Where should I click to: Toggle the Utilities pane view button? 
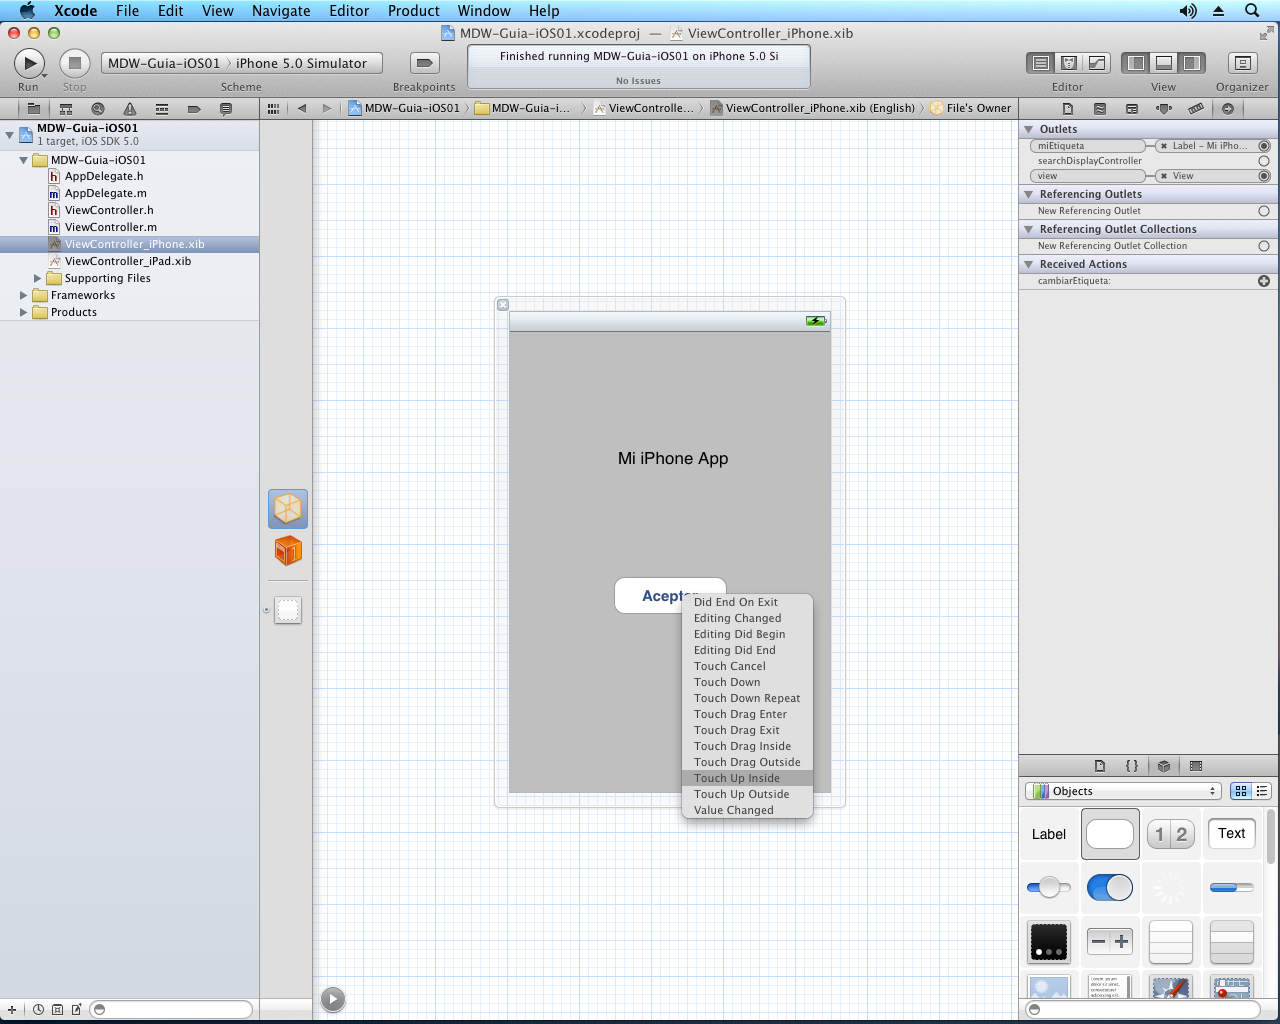(x=1192, y=63)
